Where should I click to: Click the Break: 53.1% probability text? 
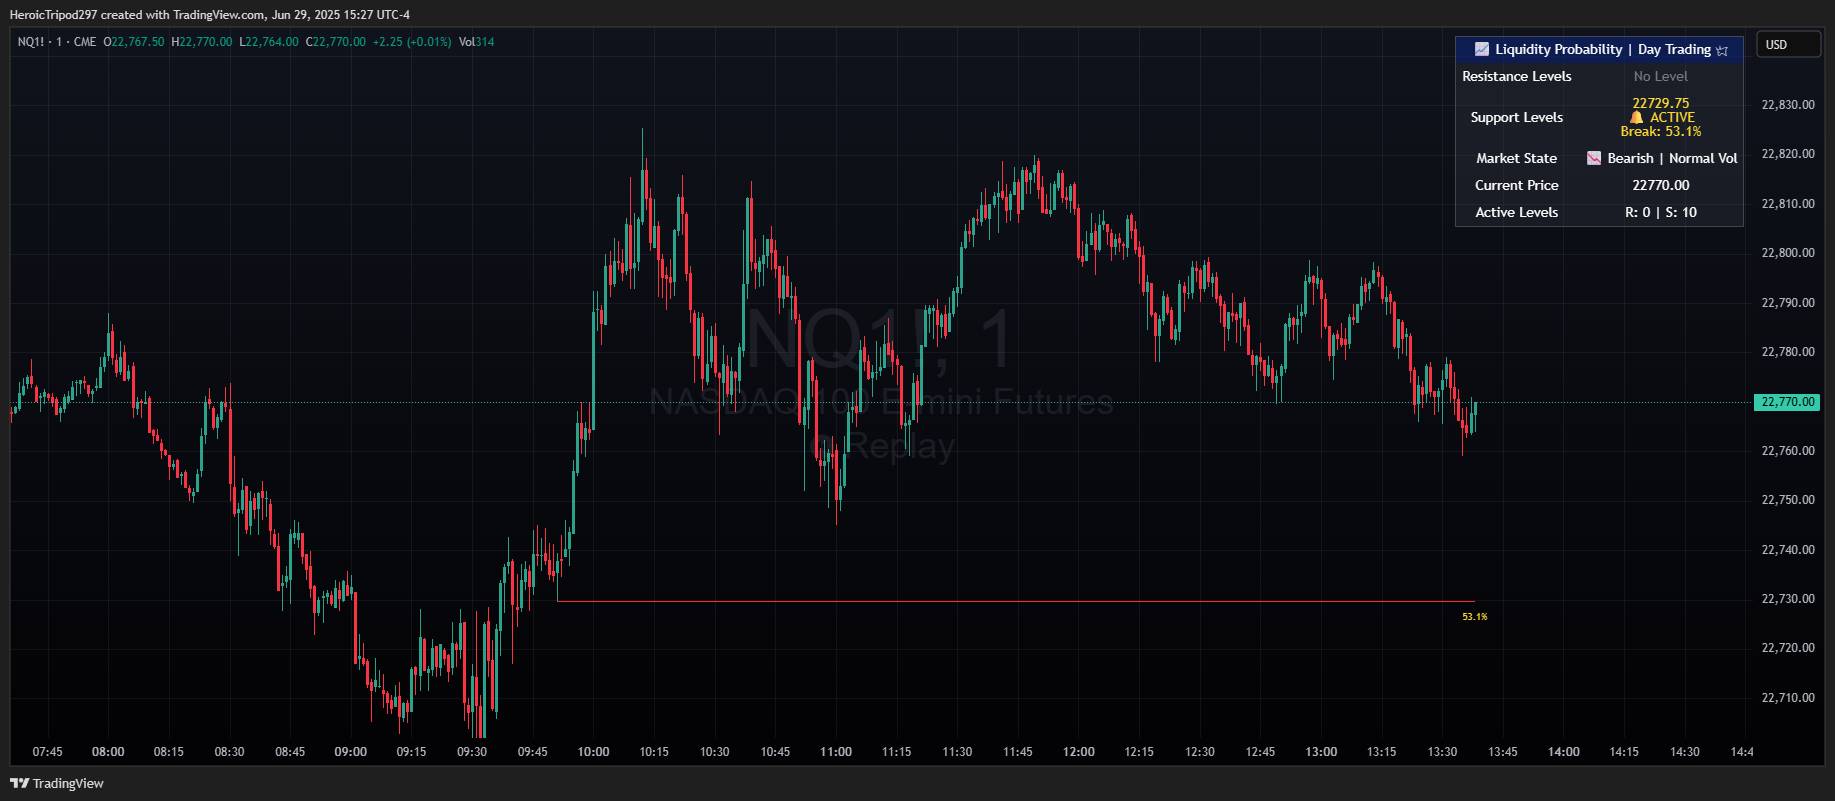click(x=1660, y=131)
